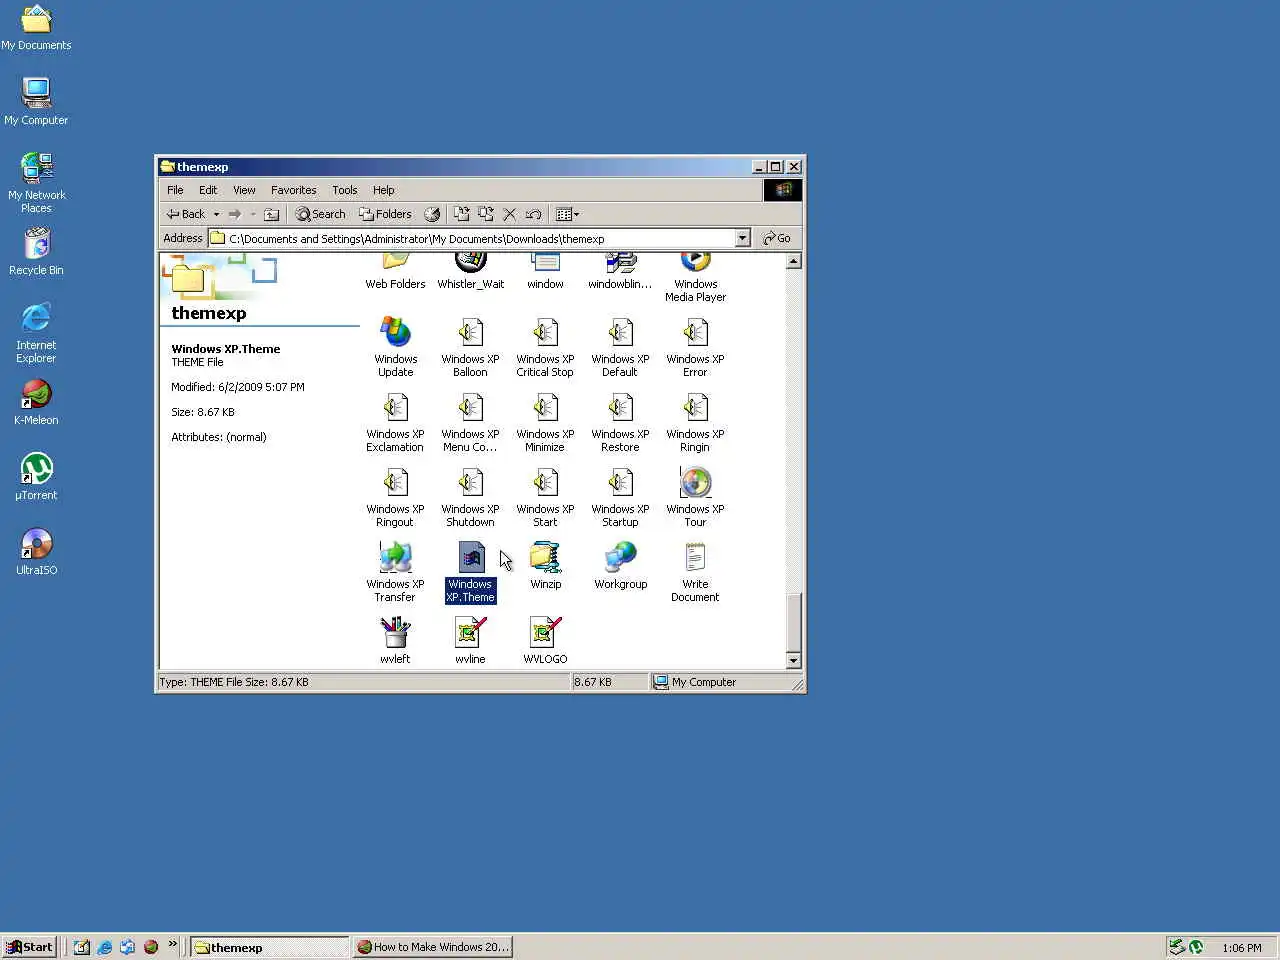Select the Recycle Bin desktop icon
1280x960 pixels.
(x=36, y=251)
